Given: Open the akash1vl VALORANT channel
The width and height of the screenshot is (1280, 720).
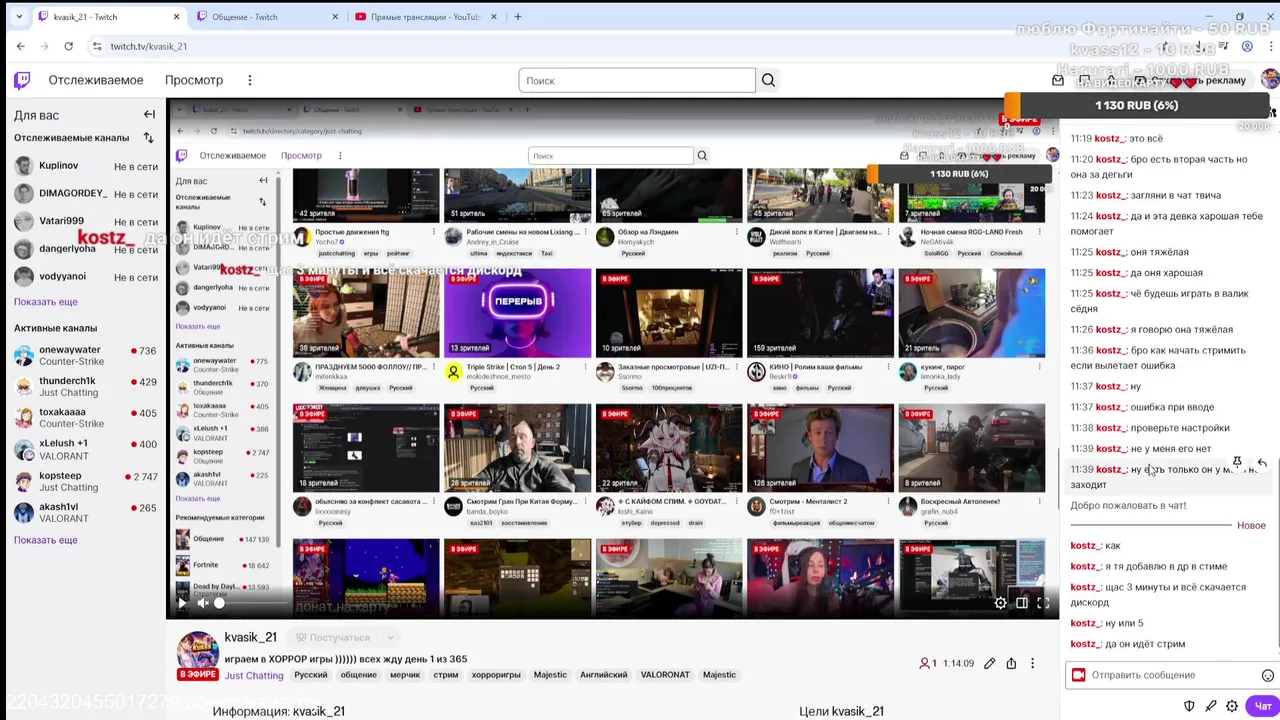Looking at the screenshot, I should coord(86,512).
